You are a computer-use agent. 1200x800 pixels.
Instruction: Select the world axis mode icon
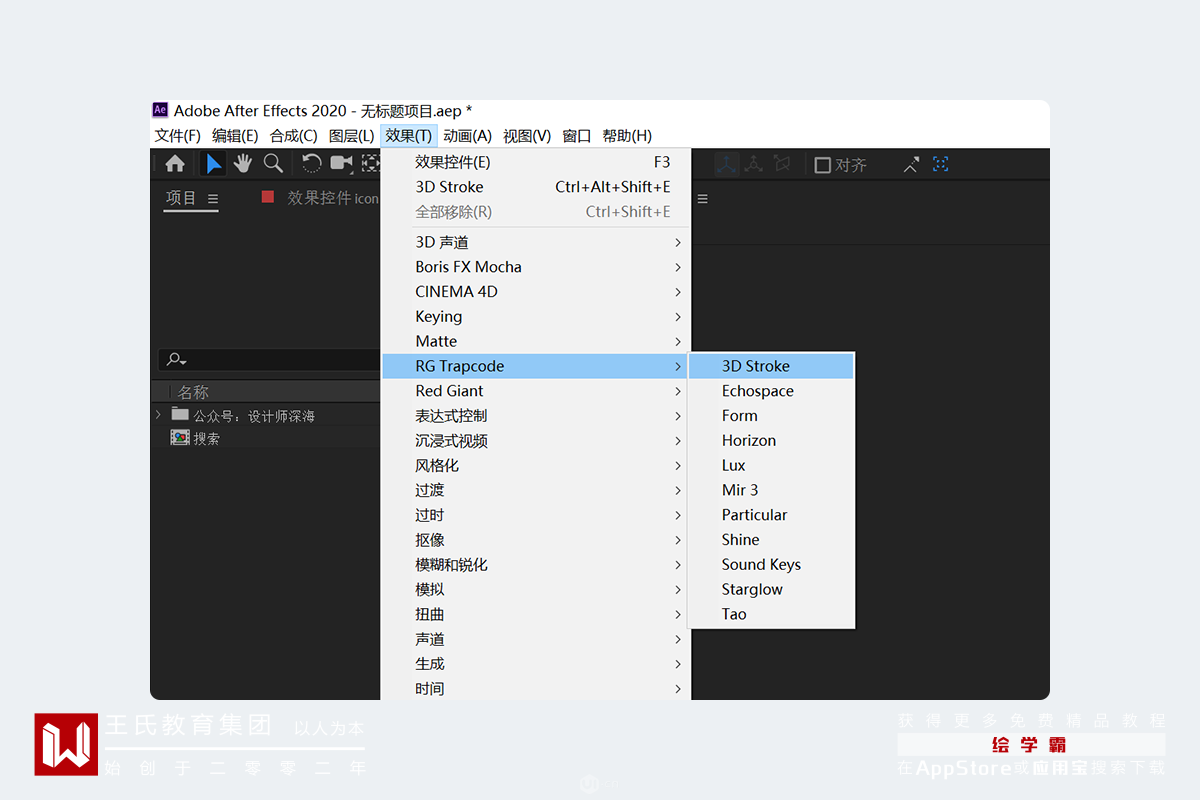754,165
